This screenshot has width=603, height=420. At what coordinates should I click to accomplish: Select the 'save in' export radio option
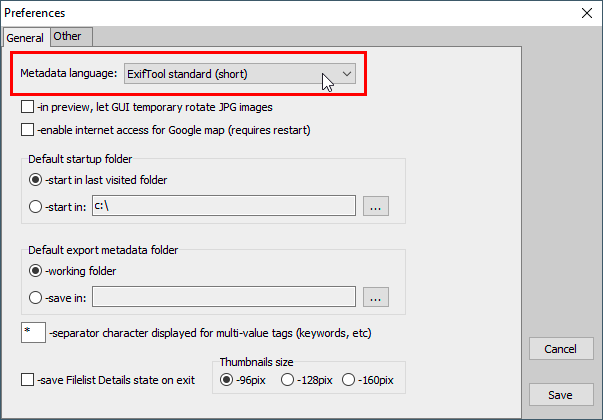[x=36, y=296]
